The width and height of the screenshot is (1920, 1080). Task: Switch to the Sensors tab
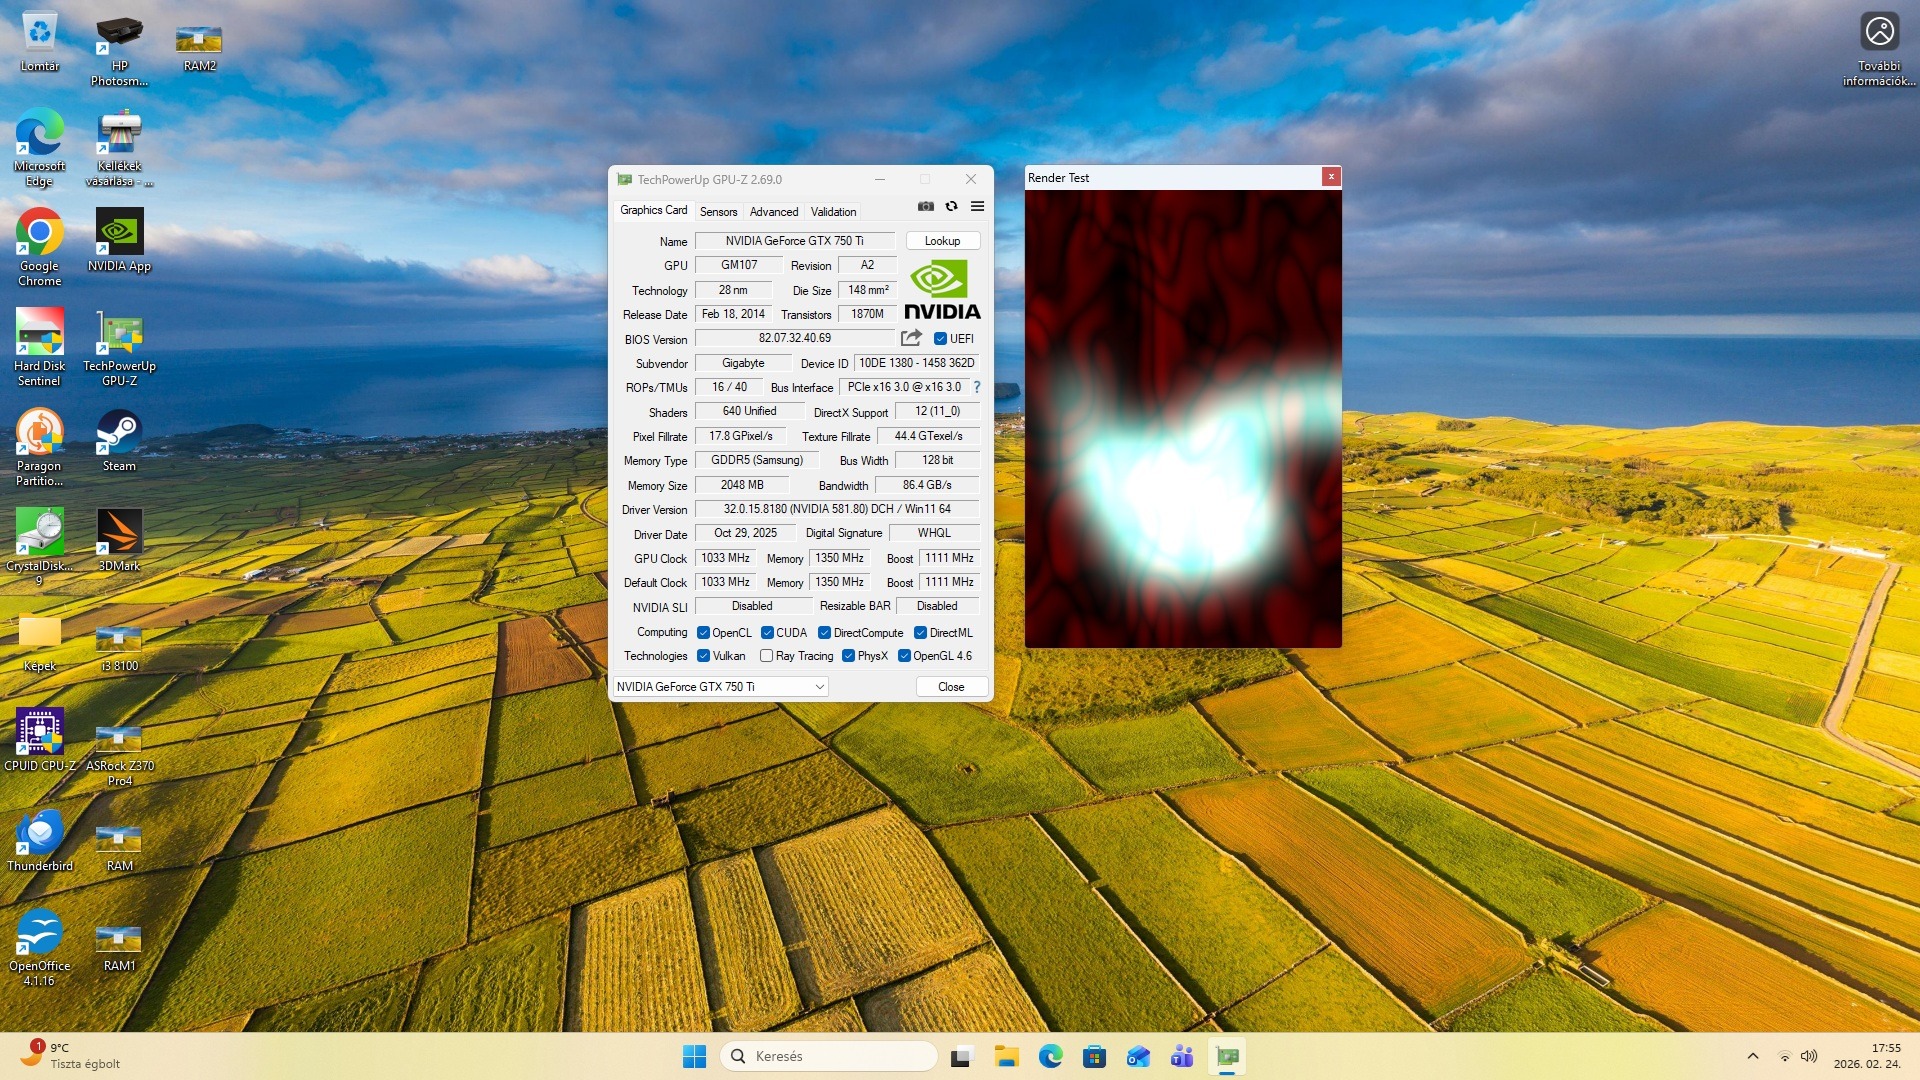click(x=718, y=212)
